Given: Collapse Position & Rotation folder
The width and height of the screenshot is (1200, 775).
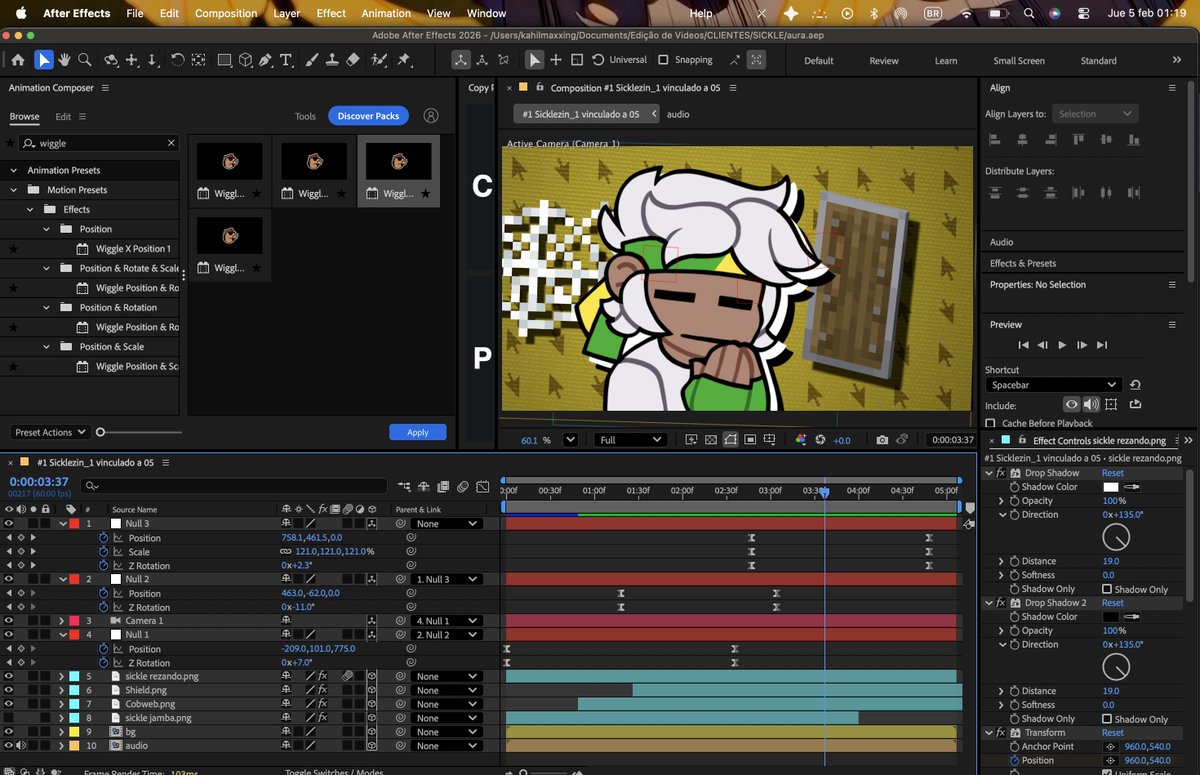Looking at the screenshot, I should point(46,308).
